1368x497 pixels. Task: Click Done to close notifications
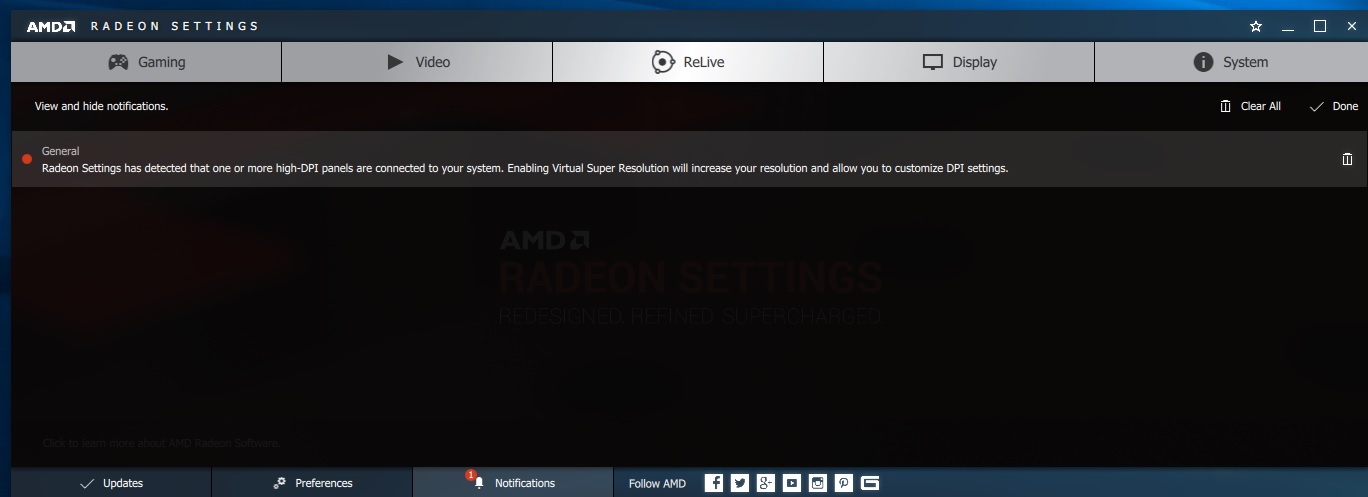point(1334,106)
